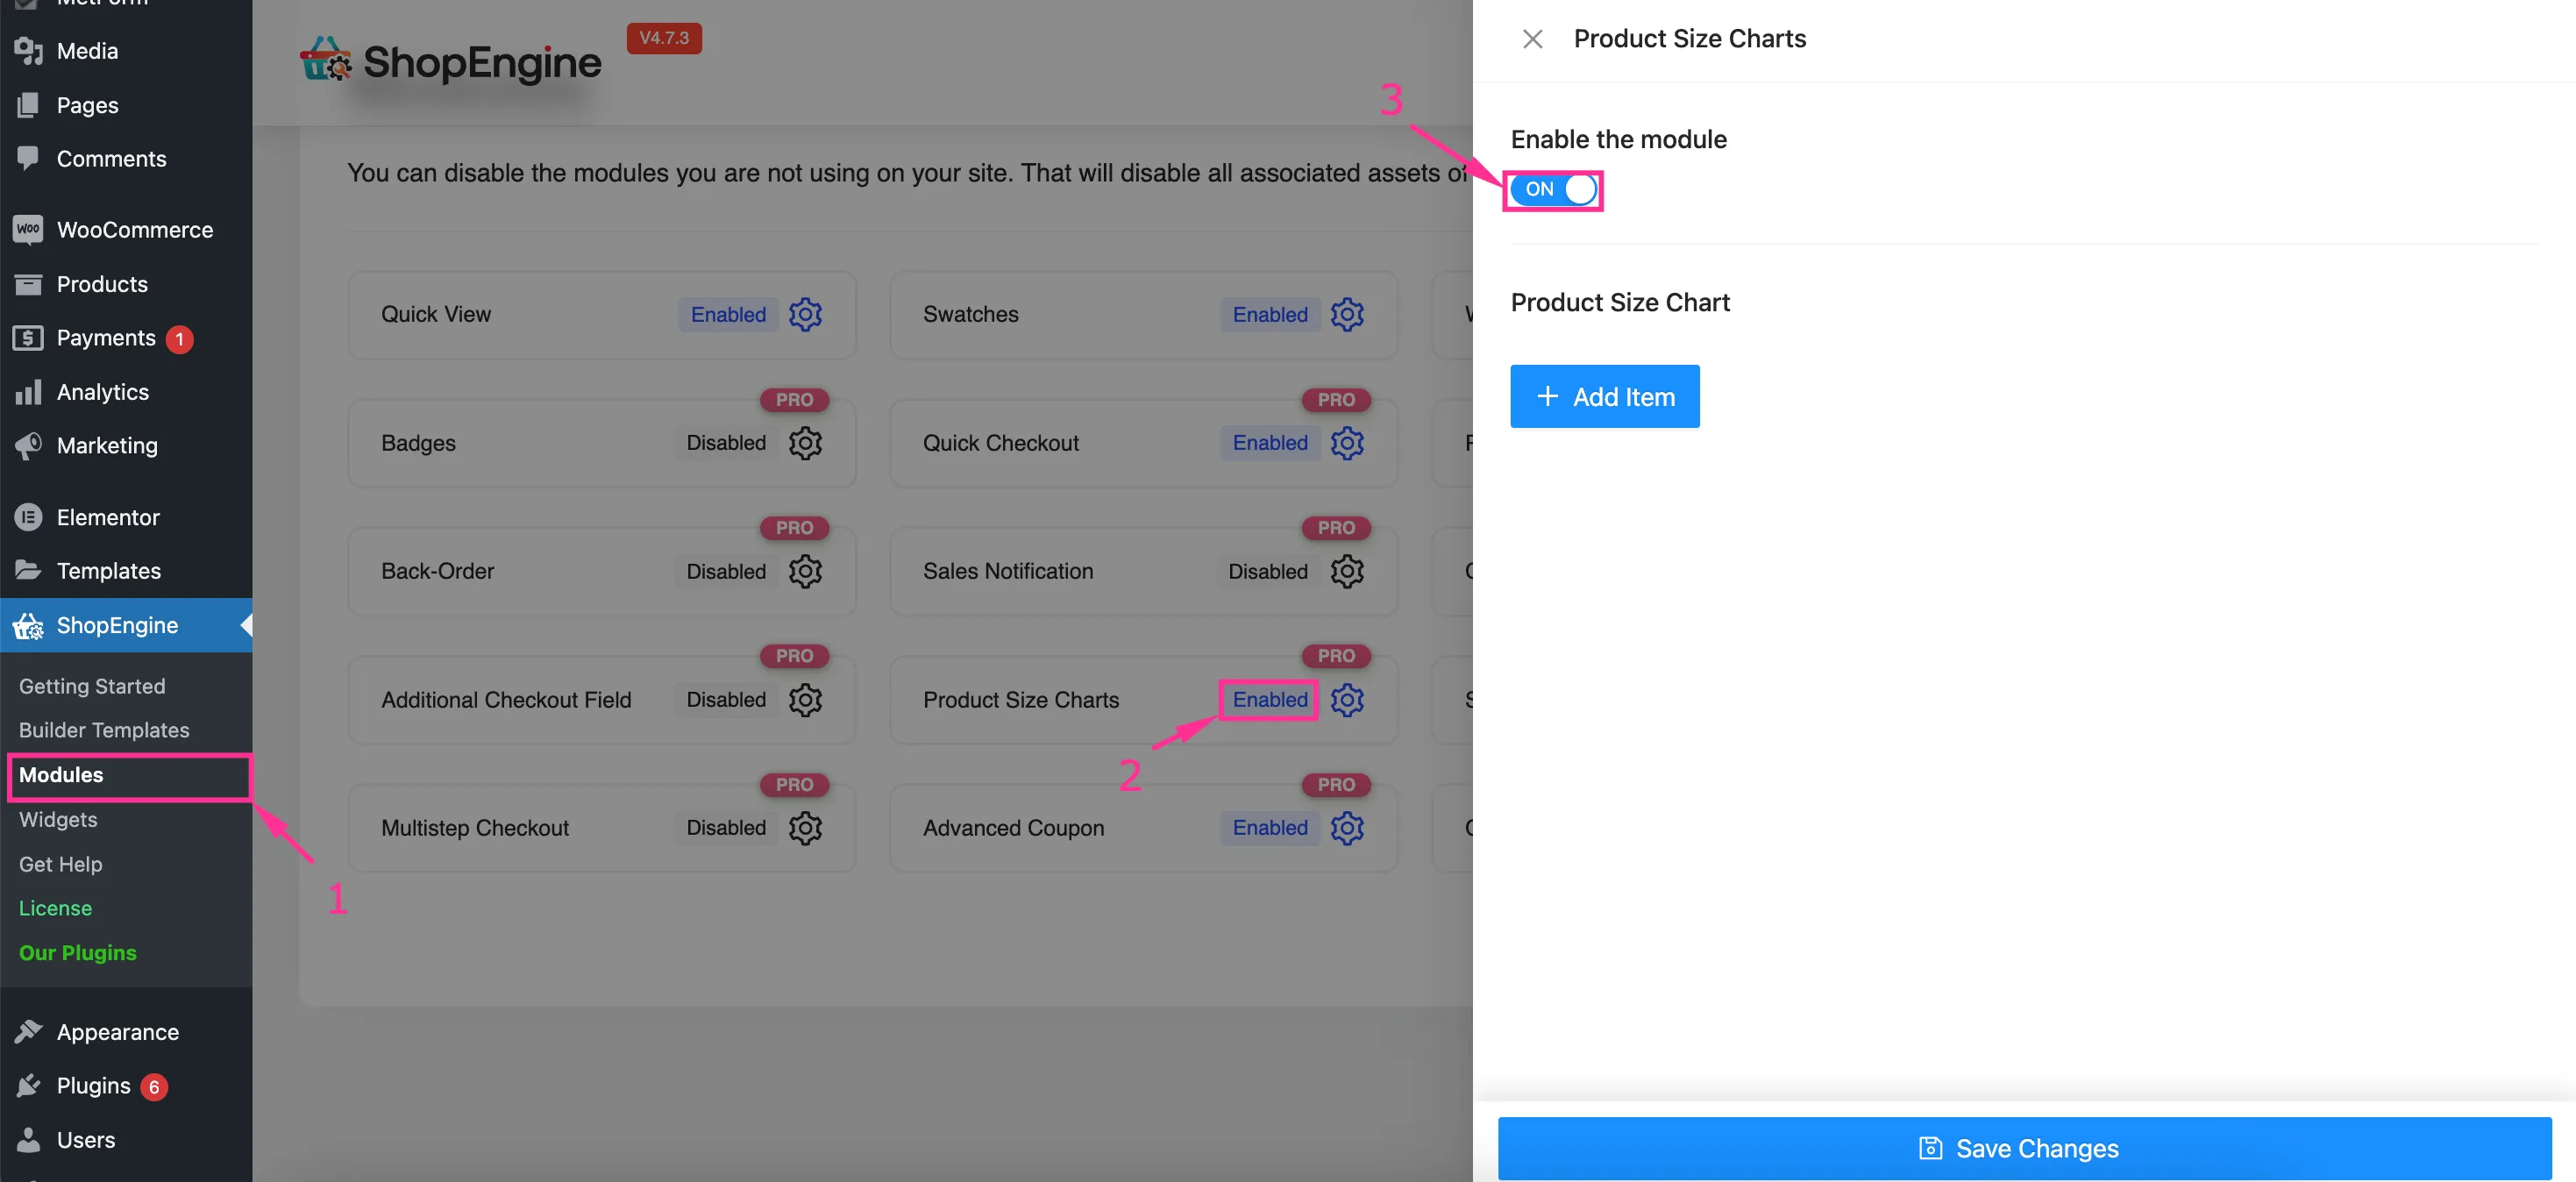Open Product Size Charts gear icon
This screenshot has height=1182, width=2576.
click(1347, 700)
